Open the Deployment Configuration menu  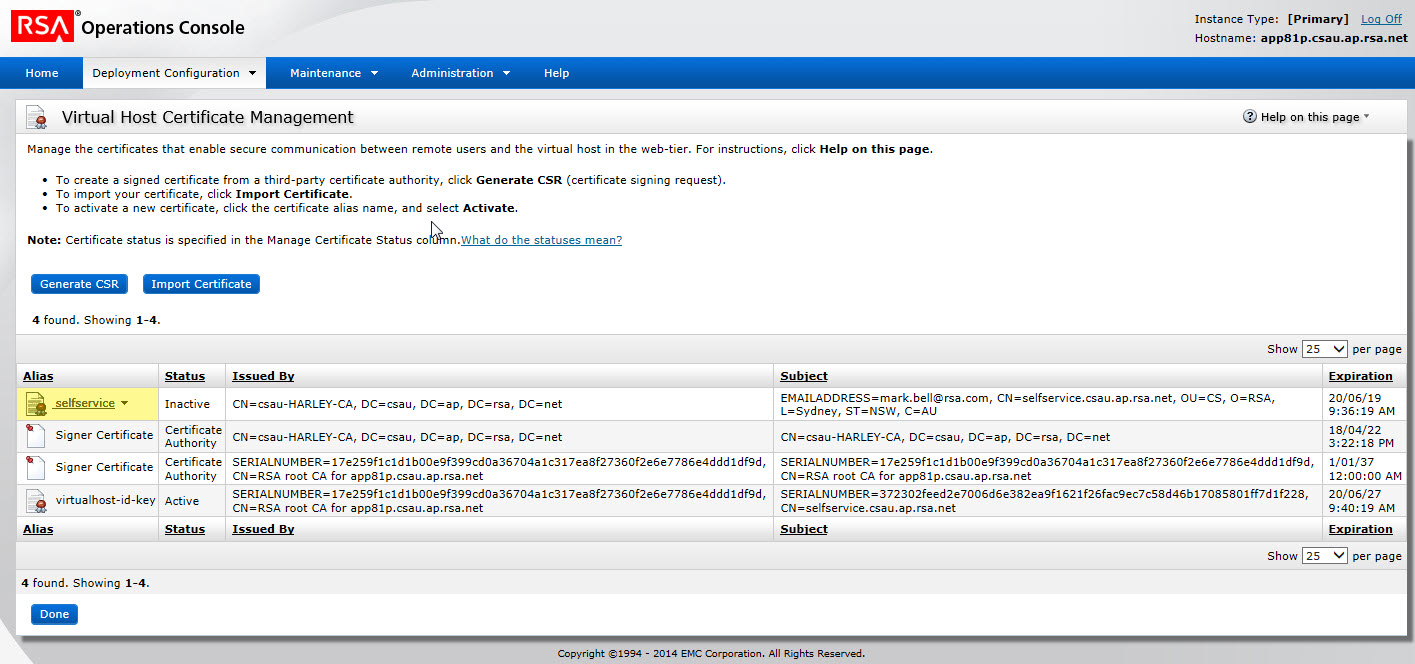(x=174, y=73)
